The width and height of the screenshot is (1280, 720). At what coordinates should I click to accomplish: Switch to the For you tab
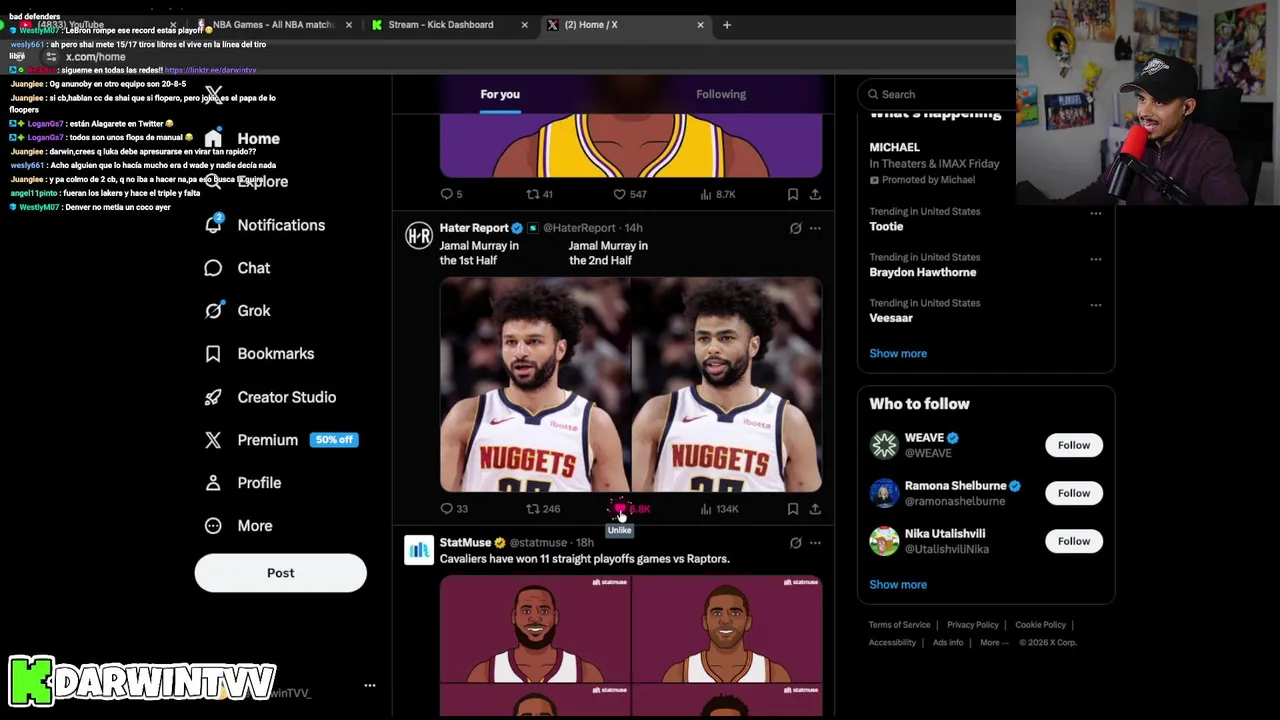(x=500, y=94)
